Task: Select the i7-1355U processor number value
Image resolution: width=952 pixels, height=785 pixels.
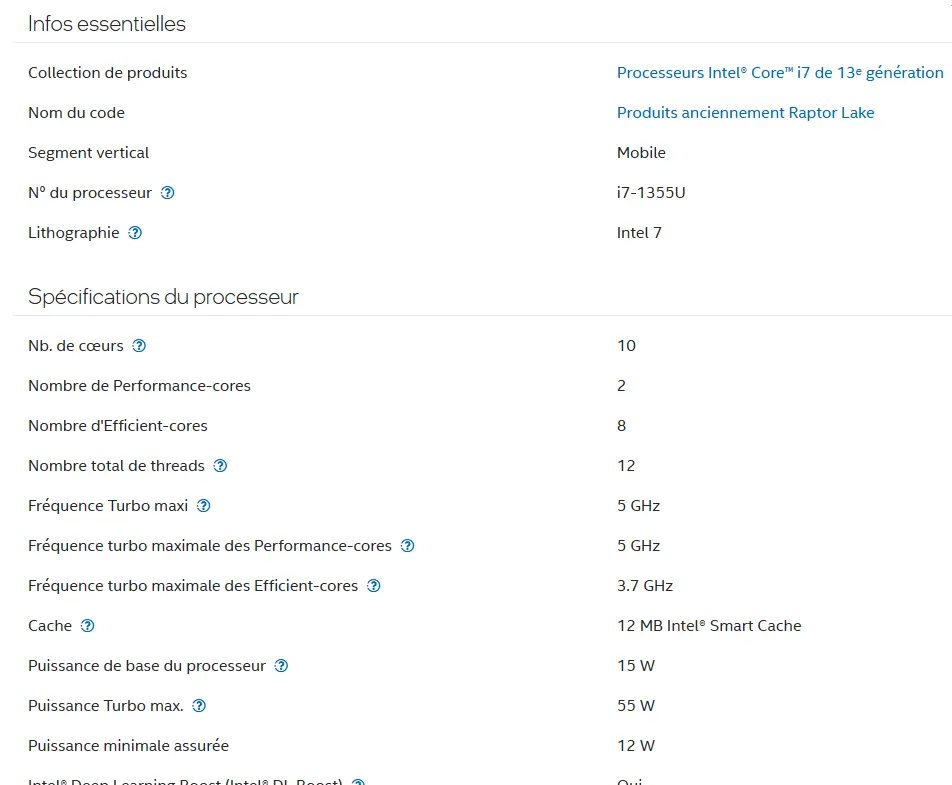Action: (x=651, y=193)
